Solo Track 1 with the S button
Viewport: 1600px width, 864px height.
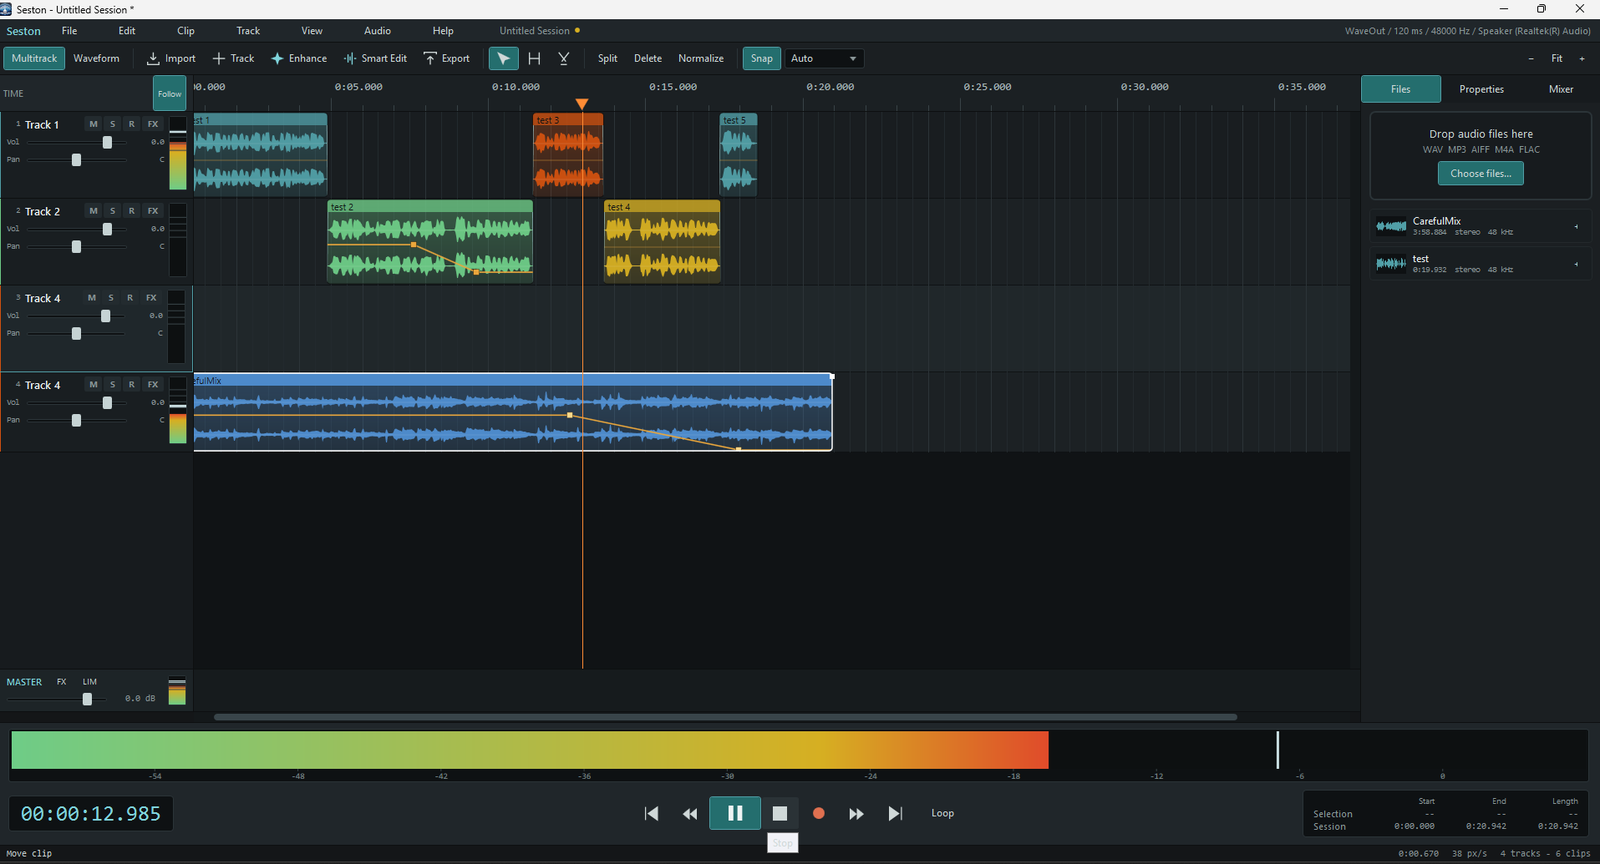112,124
